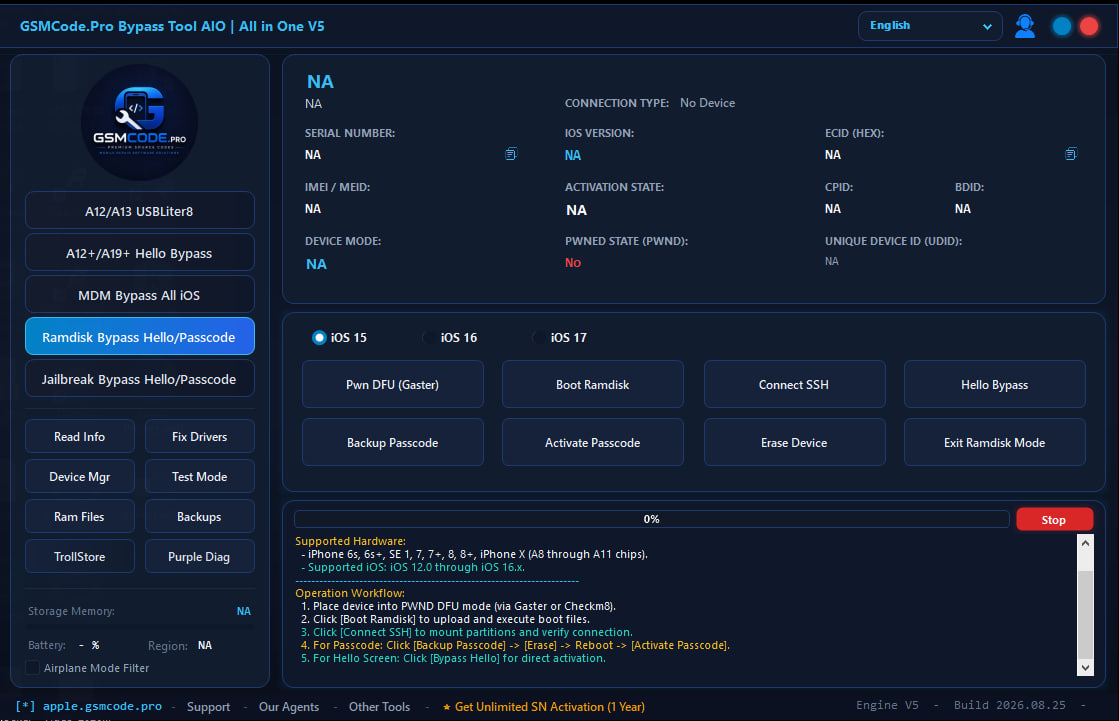Open the Support link
The width and height of the screenshot is (1119, 721).
pyautogui.click(x=208, y=706)
